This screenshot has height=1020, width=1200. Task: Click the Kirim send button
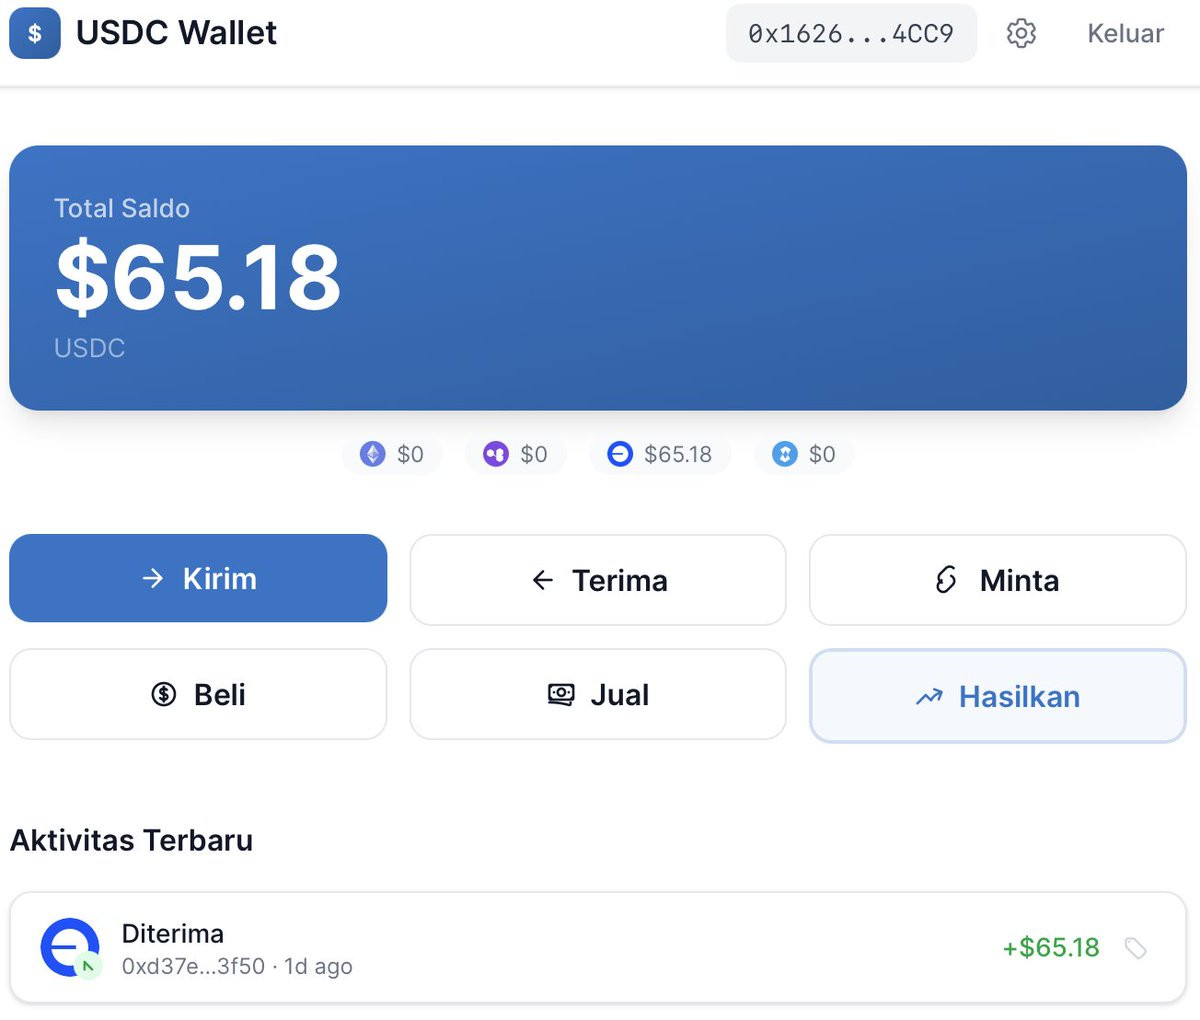click(198, 578)
